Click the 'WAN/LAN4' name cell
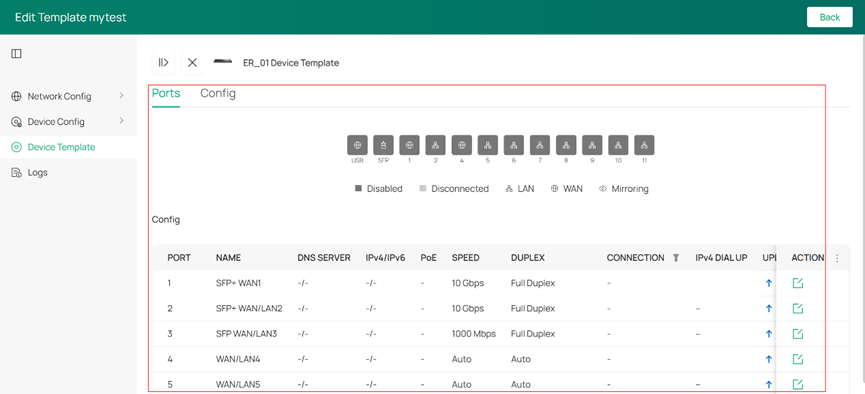The height and width of the screenshot is (394, 865). [238, 359]
